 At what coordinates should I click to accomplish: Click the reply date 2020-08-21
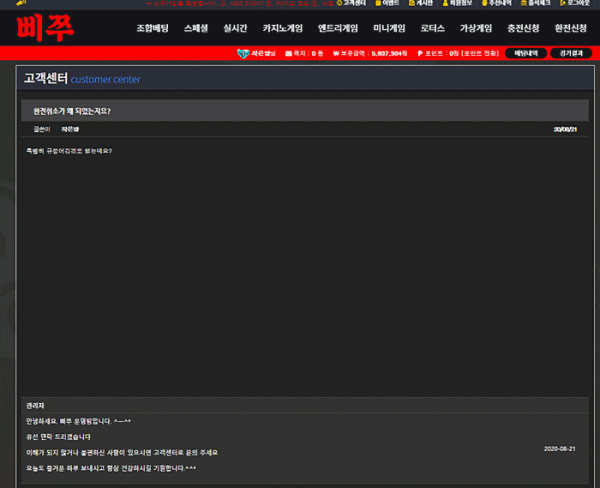[559, 449]
